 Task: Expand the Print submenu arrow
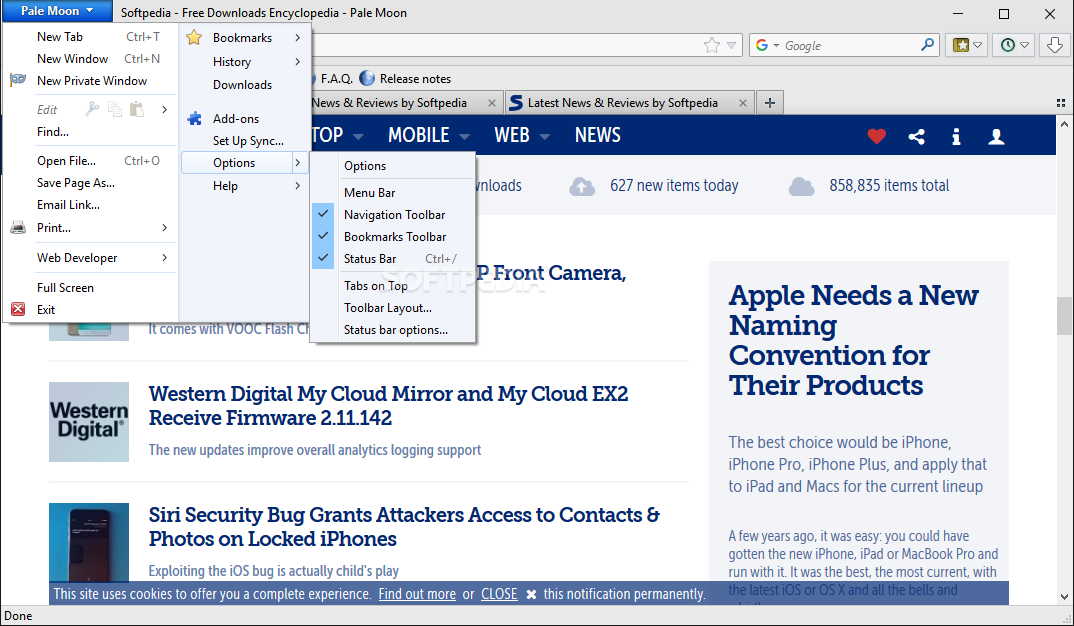click(x=164, y=227)
